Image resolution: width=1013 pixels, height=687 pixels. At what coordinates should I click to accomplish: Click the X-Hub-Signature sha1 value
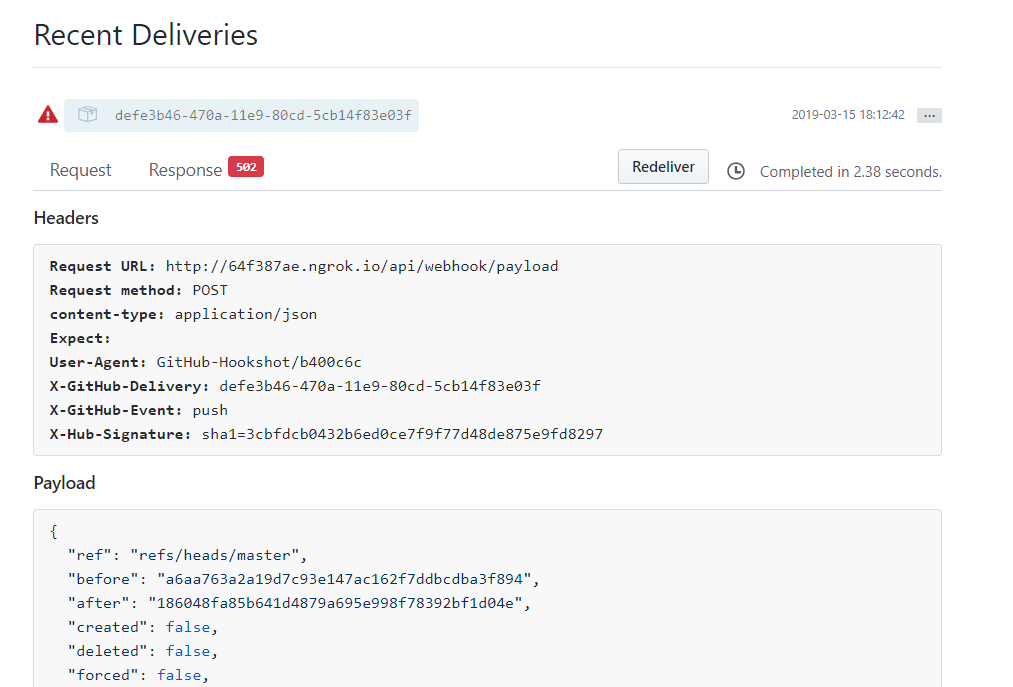coord(402,434)
